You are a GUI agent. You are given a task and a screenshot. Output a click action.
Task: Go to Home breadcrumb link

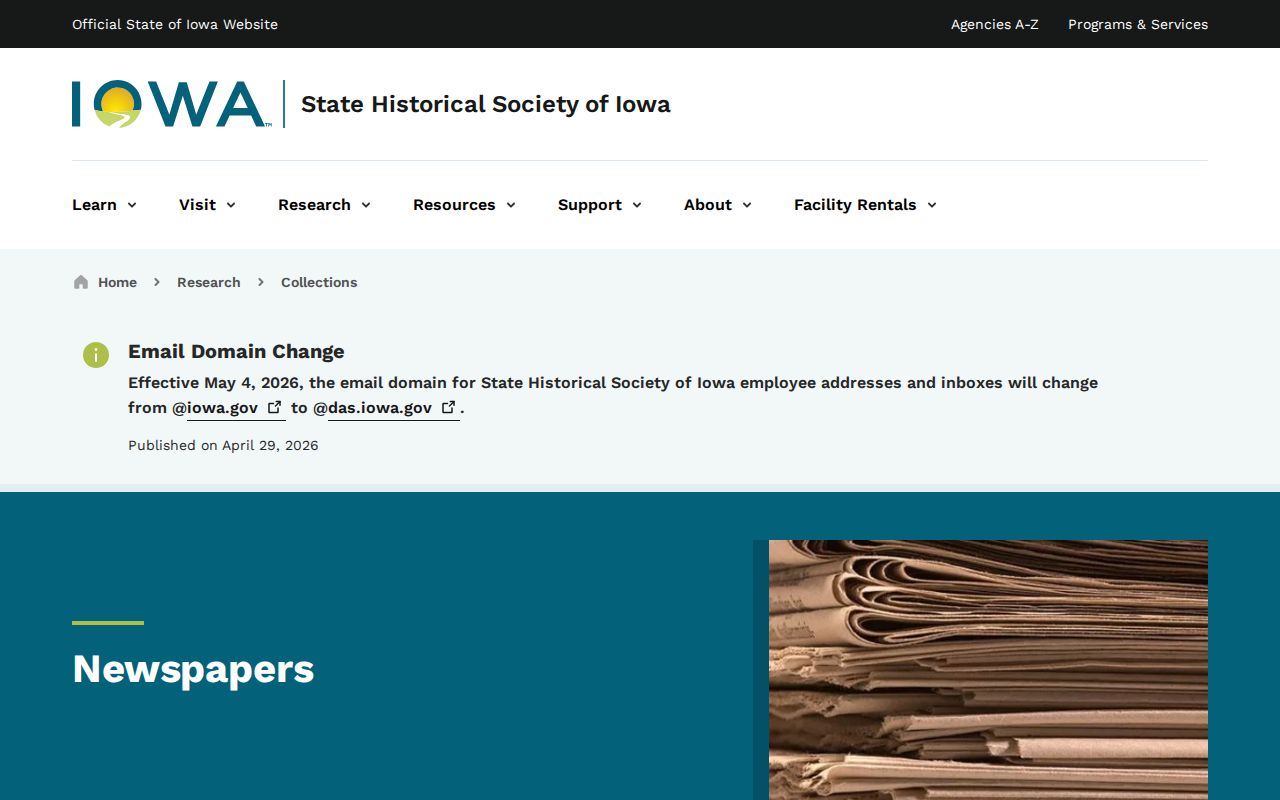pos(117,282)
